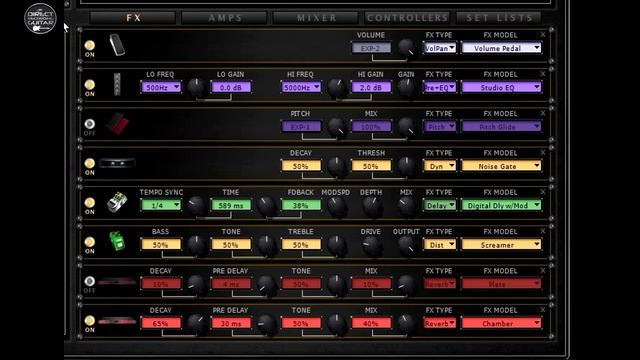Click the Plate reverb rack icon
Viewport: 640px width, 360px height.
117,282
